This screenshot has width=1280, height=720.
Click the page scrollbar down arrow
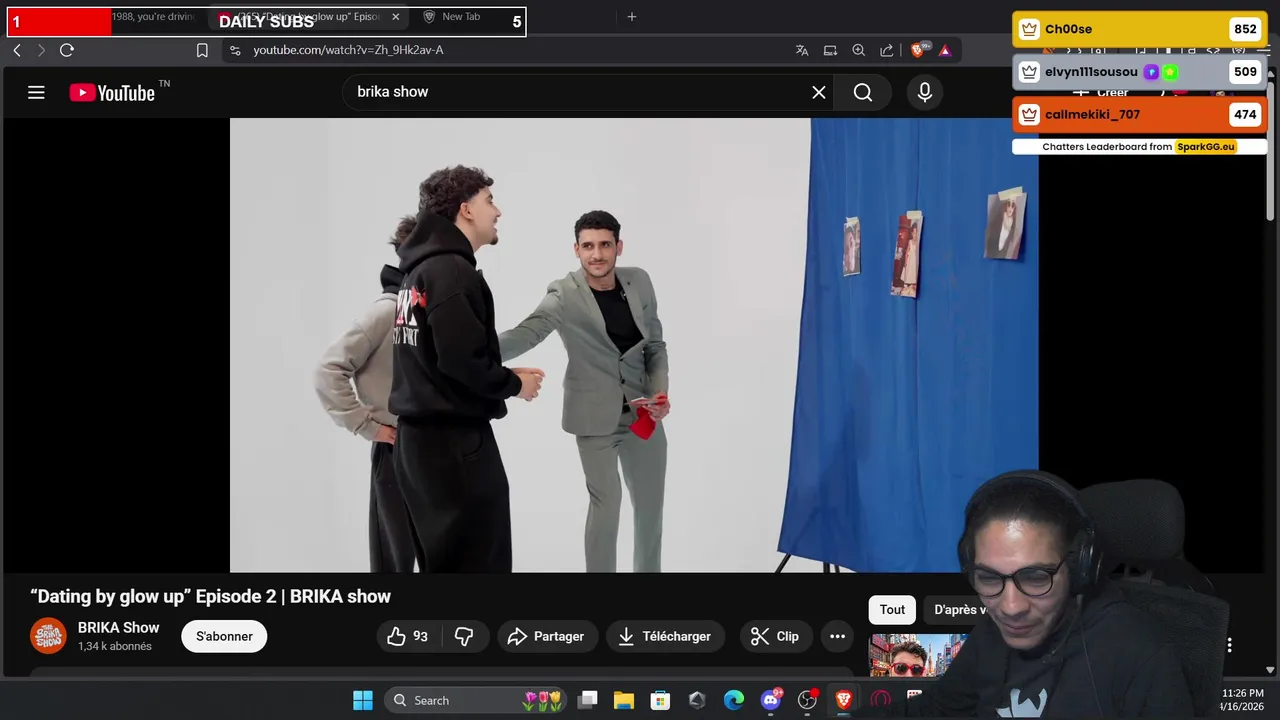[x=1270, y=670]
